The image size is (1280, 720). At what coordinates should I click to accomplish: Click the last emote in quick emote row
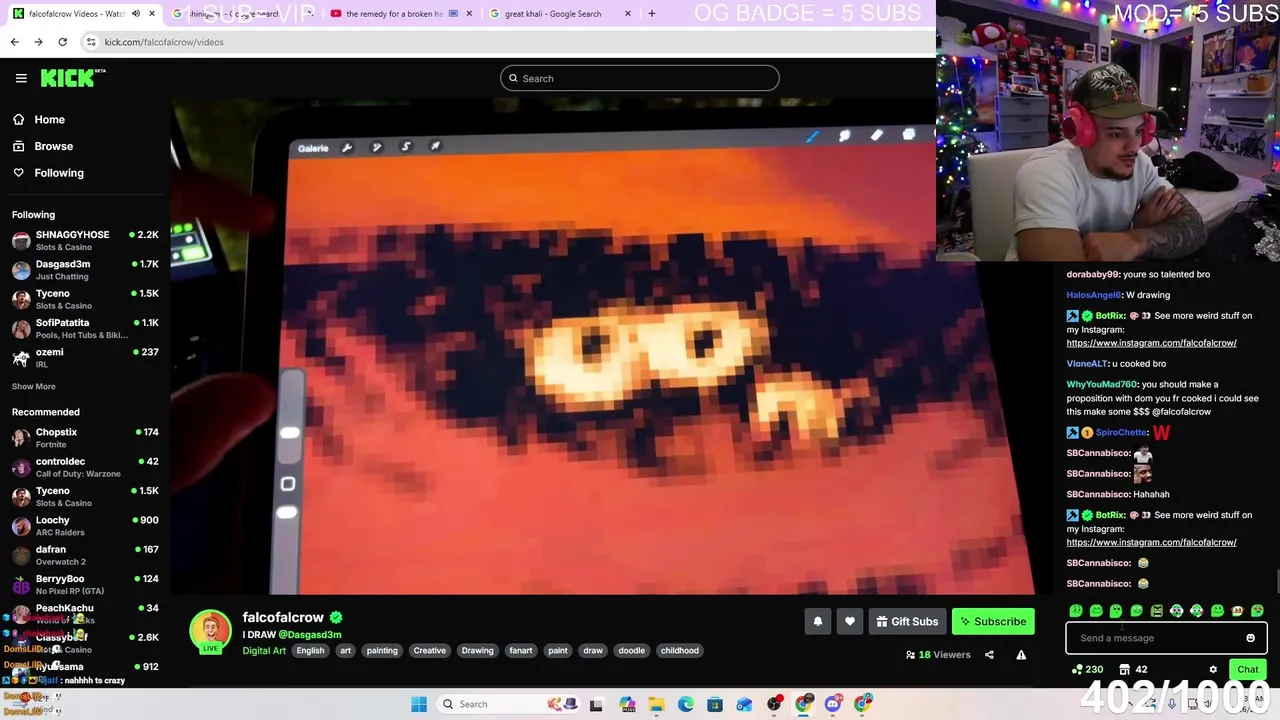(x=1257, y=611)
